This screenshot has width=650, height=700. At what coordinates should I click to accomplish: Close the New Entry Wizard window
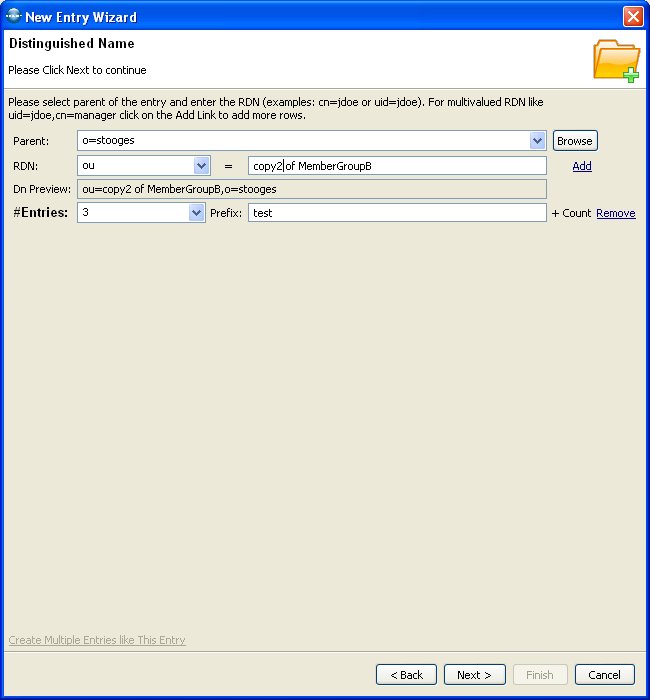(x=632, y=16)
